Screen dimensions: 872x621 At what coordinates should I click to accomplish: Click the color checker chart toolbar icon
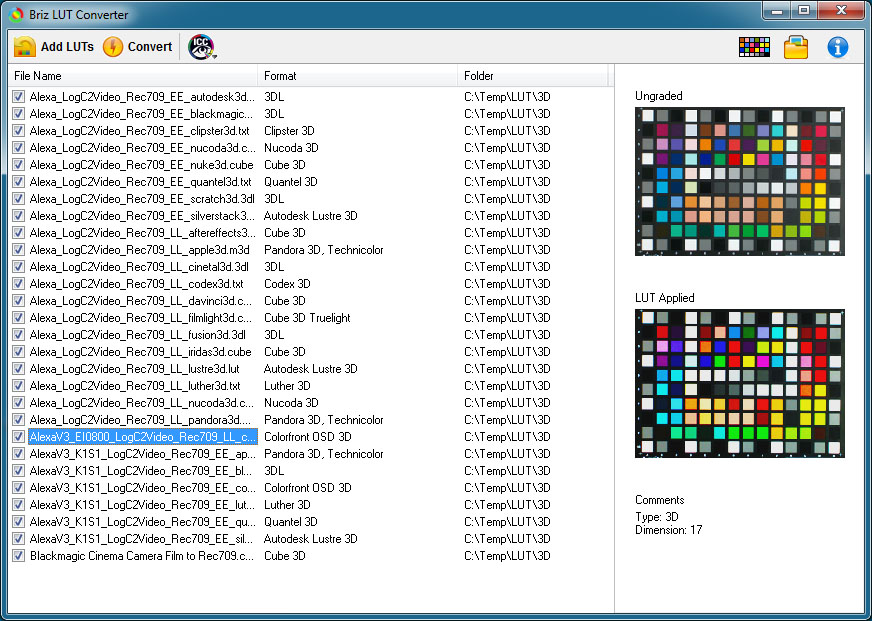point(755,47)
